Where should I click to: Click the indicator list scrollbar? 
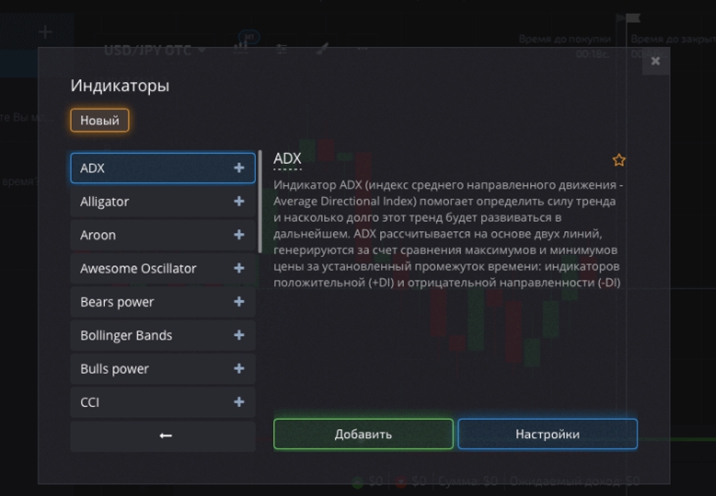tap(260, 200)
